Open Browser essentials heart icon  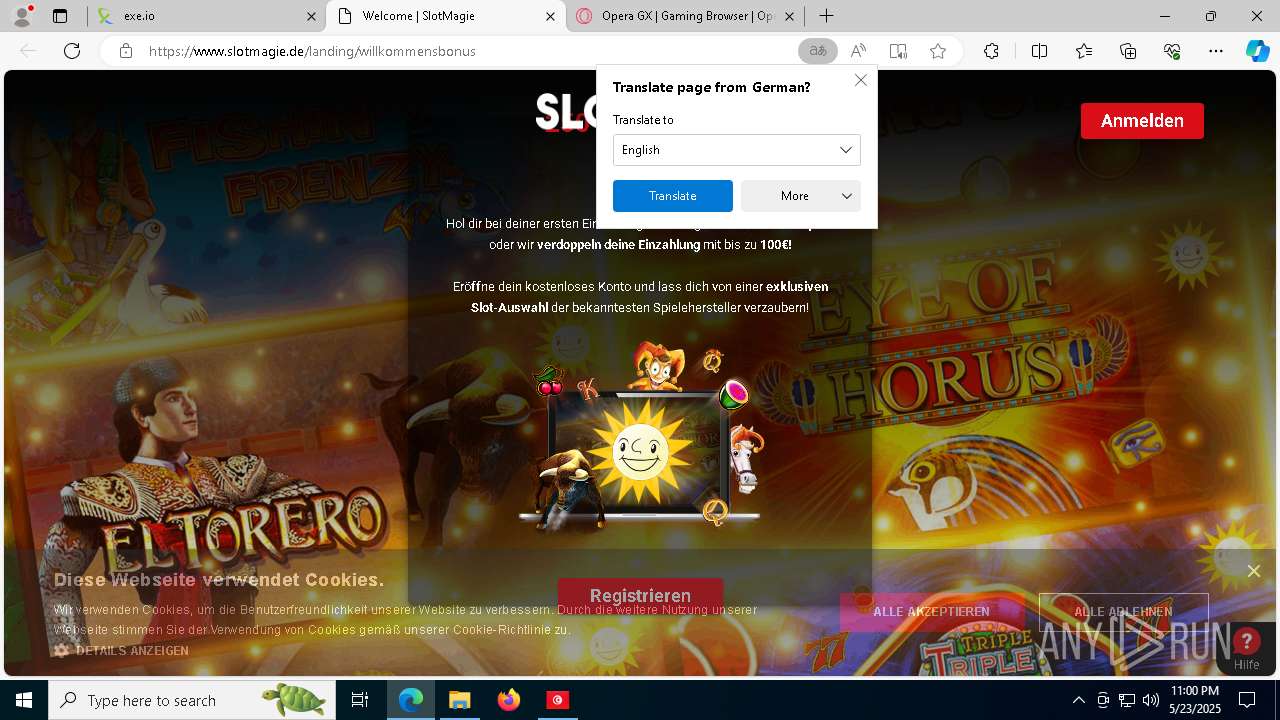point(1172,51)
